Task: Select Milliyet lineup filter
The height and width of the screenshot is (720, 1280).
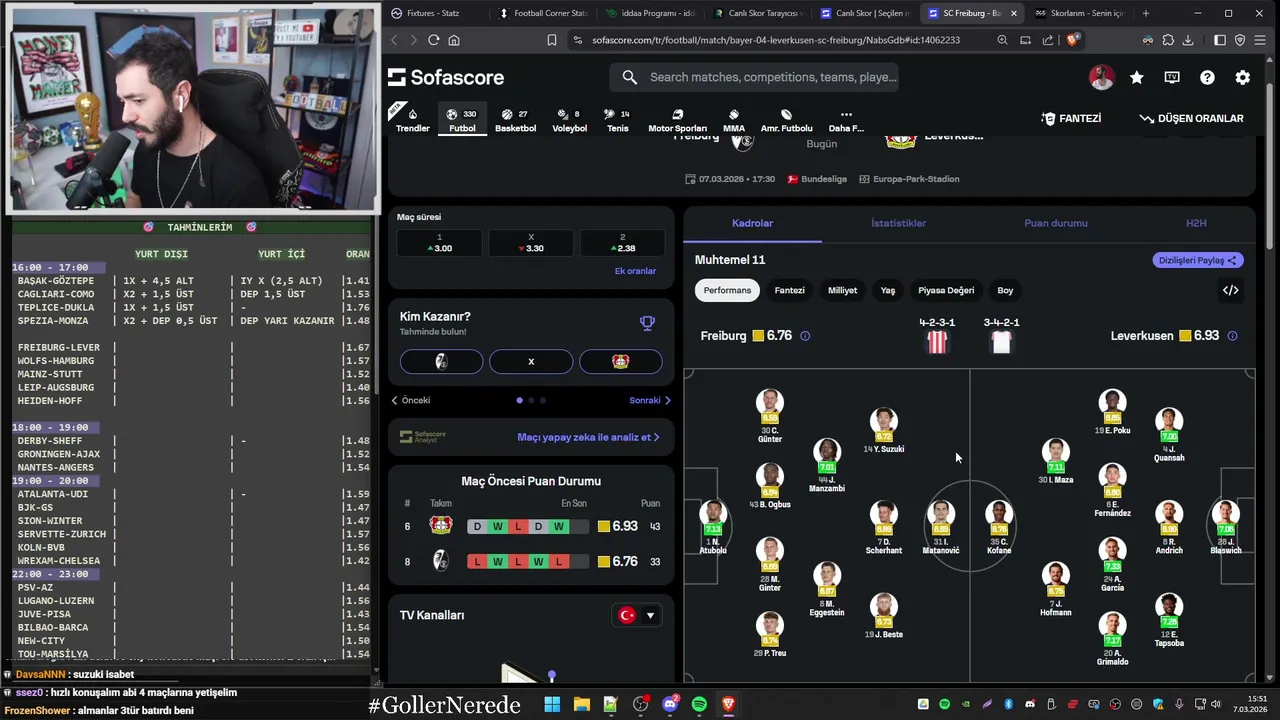Action: click(842, 290)
